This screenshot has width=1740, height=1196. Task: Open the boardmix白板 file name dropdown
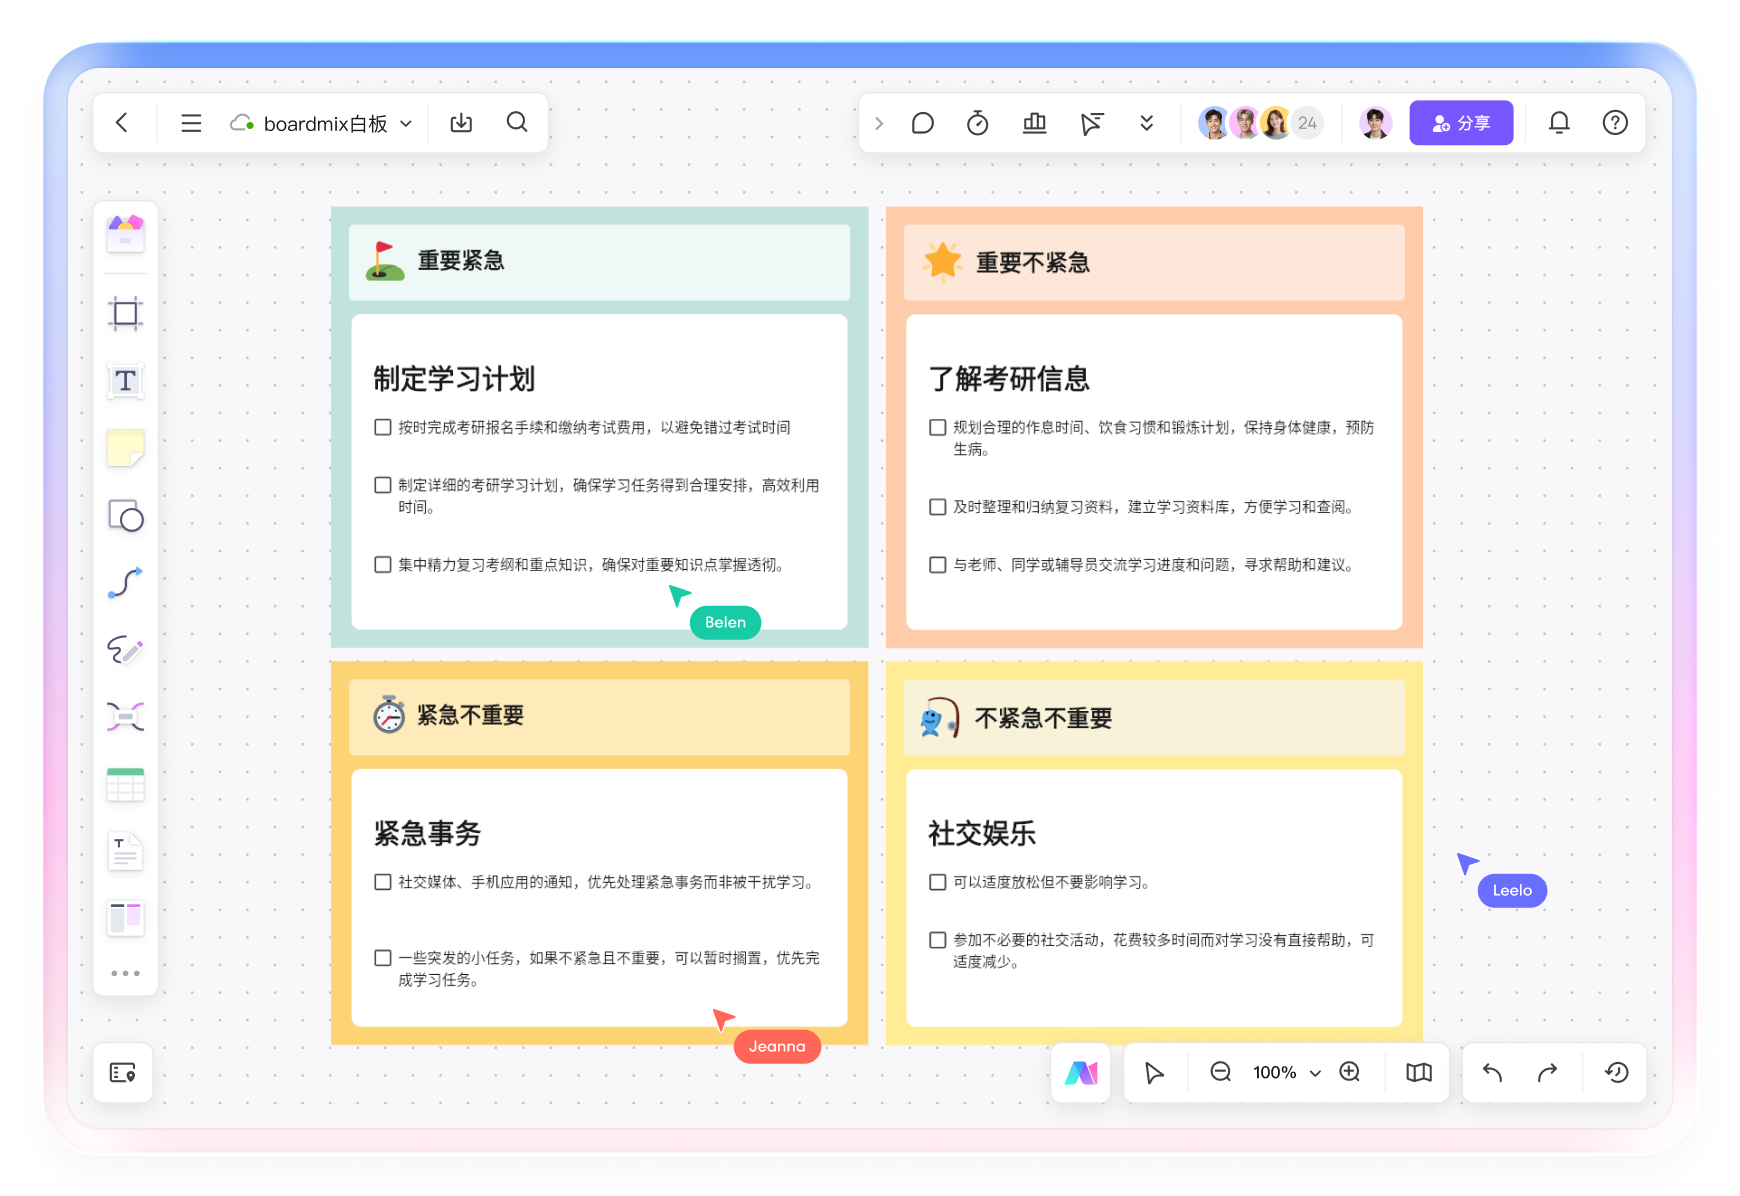406,124
